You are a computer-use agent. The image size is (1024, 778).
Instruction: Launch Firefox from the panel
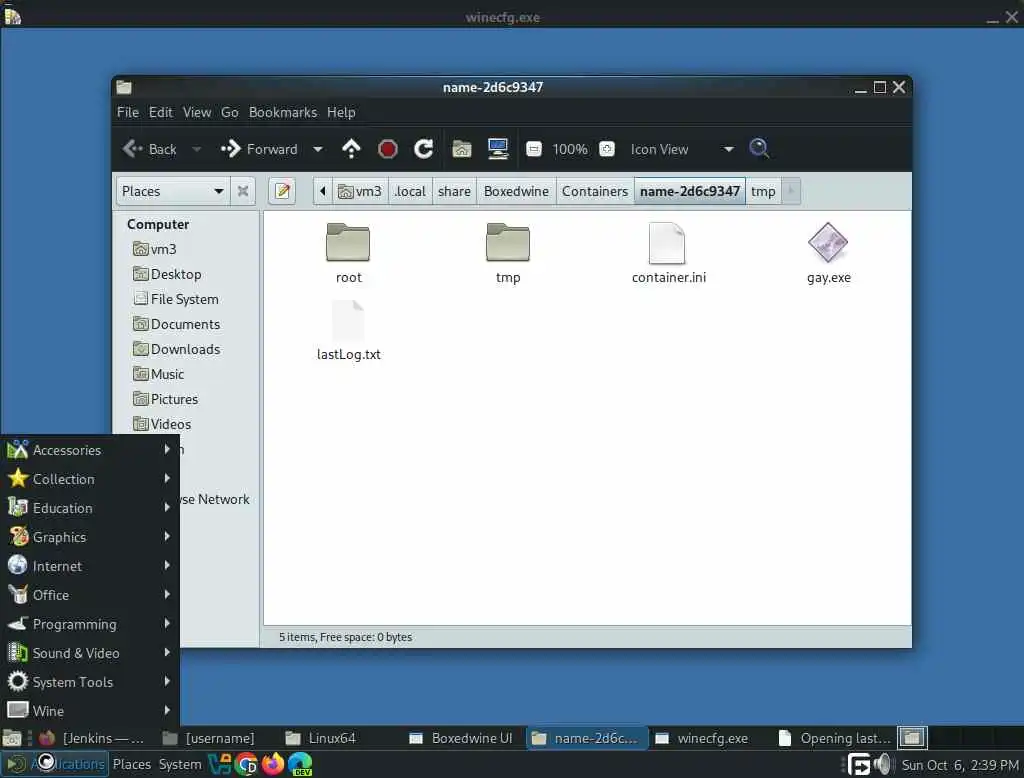pyautogui.click(x=273, y=764)
